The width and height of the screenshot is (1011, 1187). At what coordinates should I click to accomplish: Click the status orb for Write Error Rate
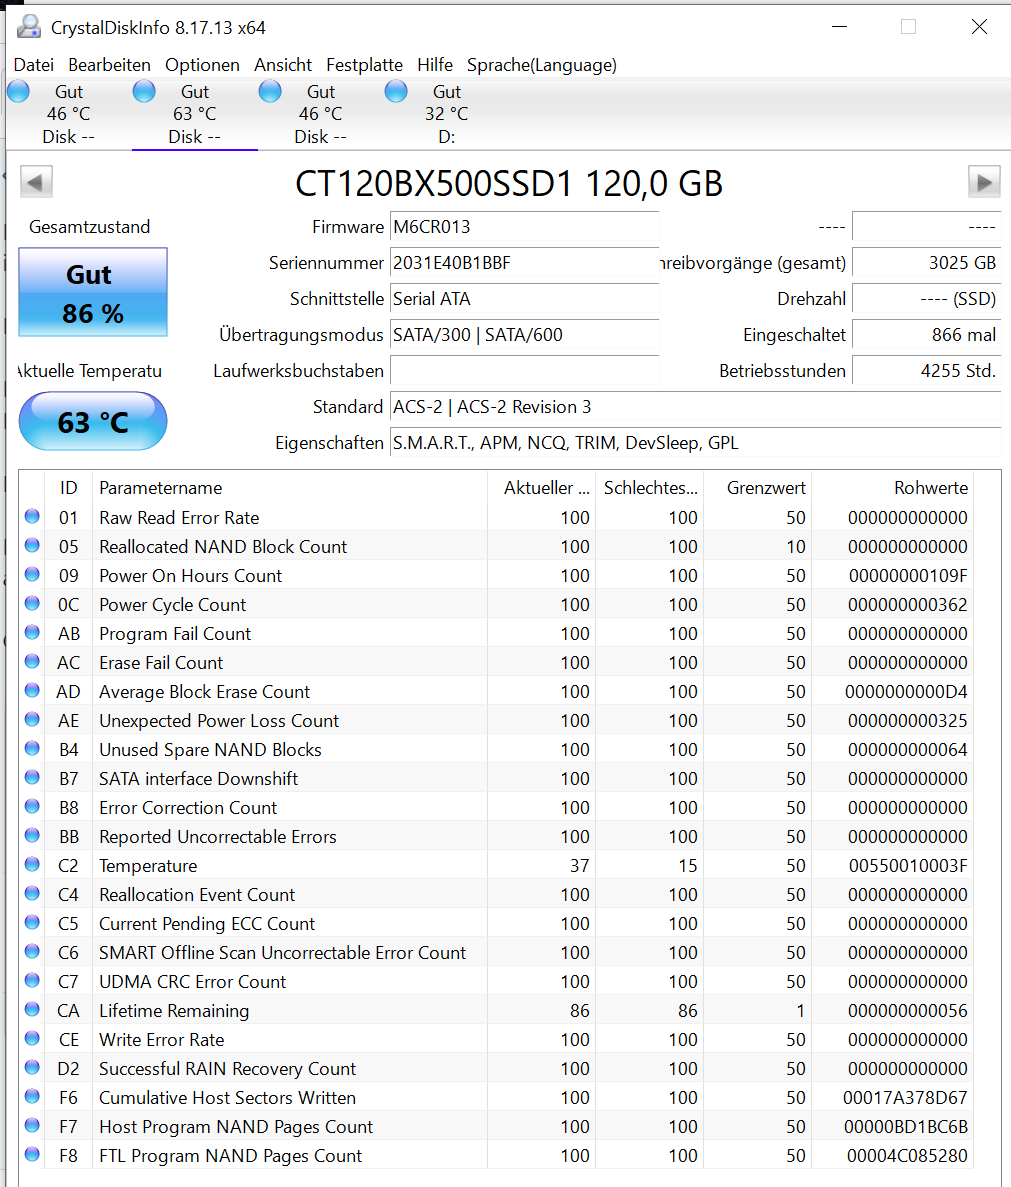[x=32, y=1038]
